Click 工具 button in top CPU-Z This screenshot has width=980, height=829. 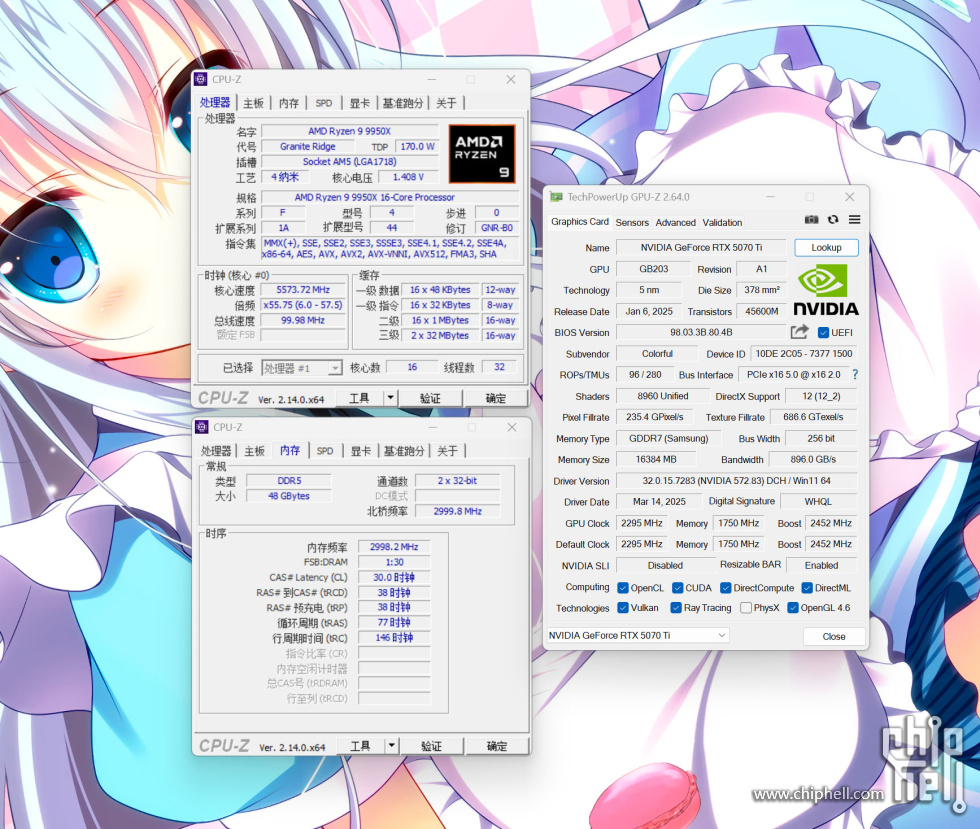(x=359, y=398)
